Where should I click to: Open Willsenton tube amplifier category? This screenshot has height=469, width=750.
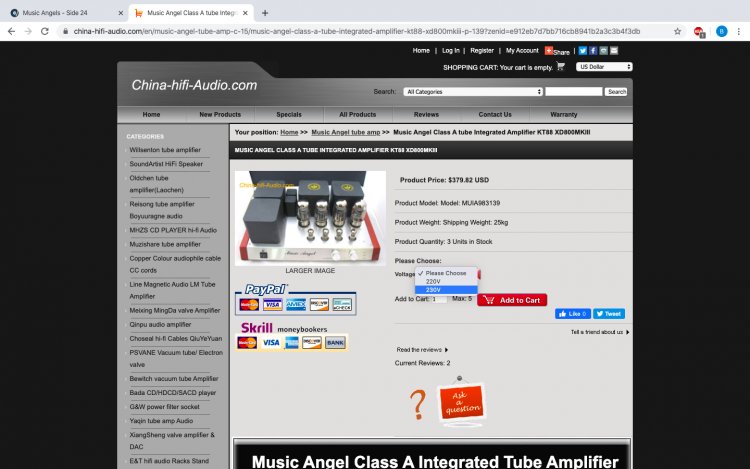pos(165,150)
